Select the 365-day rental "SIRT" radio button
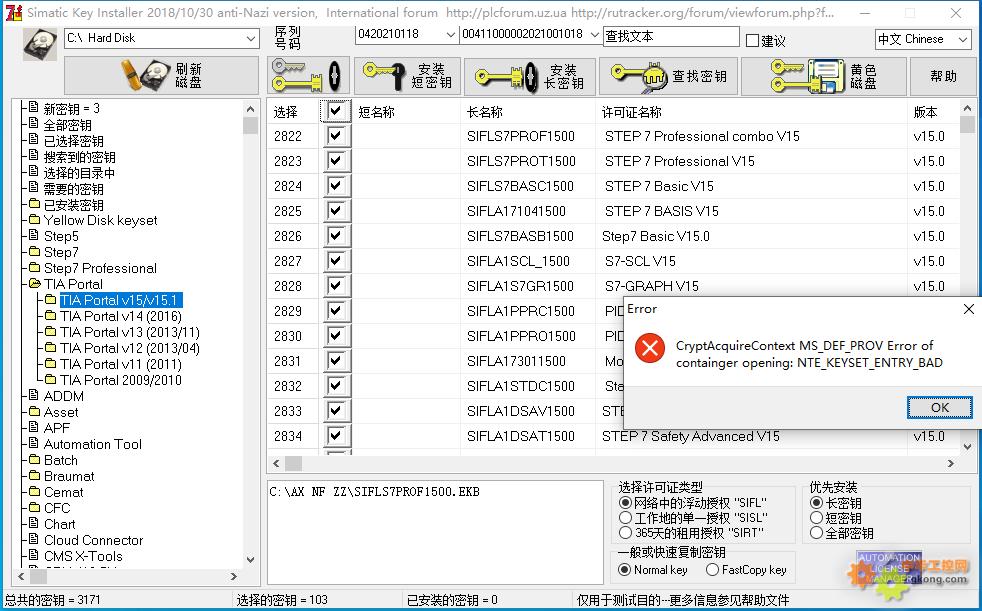 point(624,533)
